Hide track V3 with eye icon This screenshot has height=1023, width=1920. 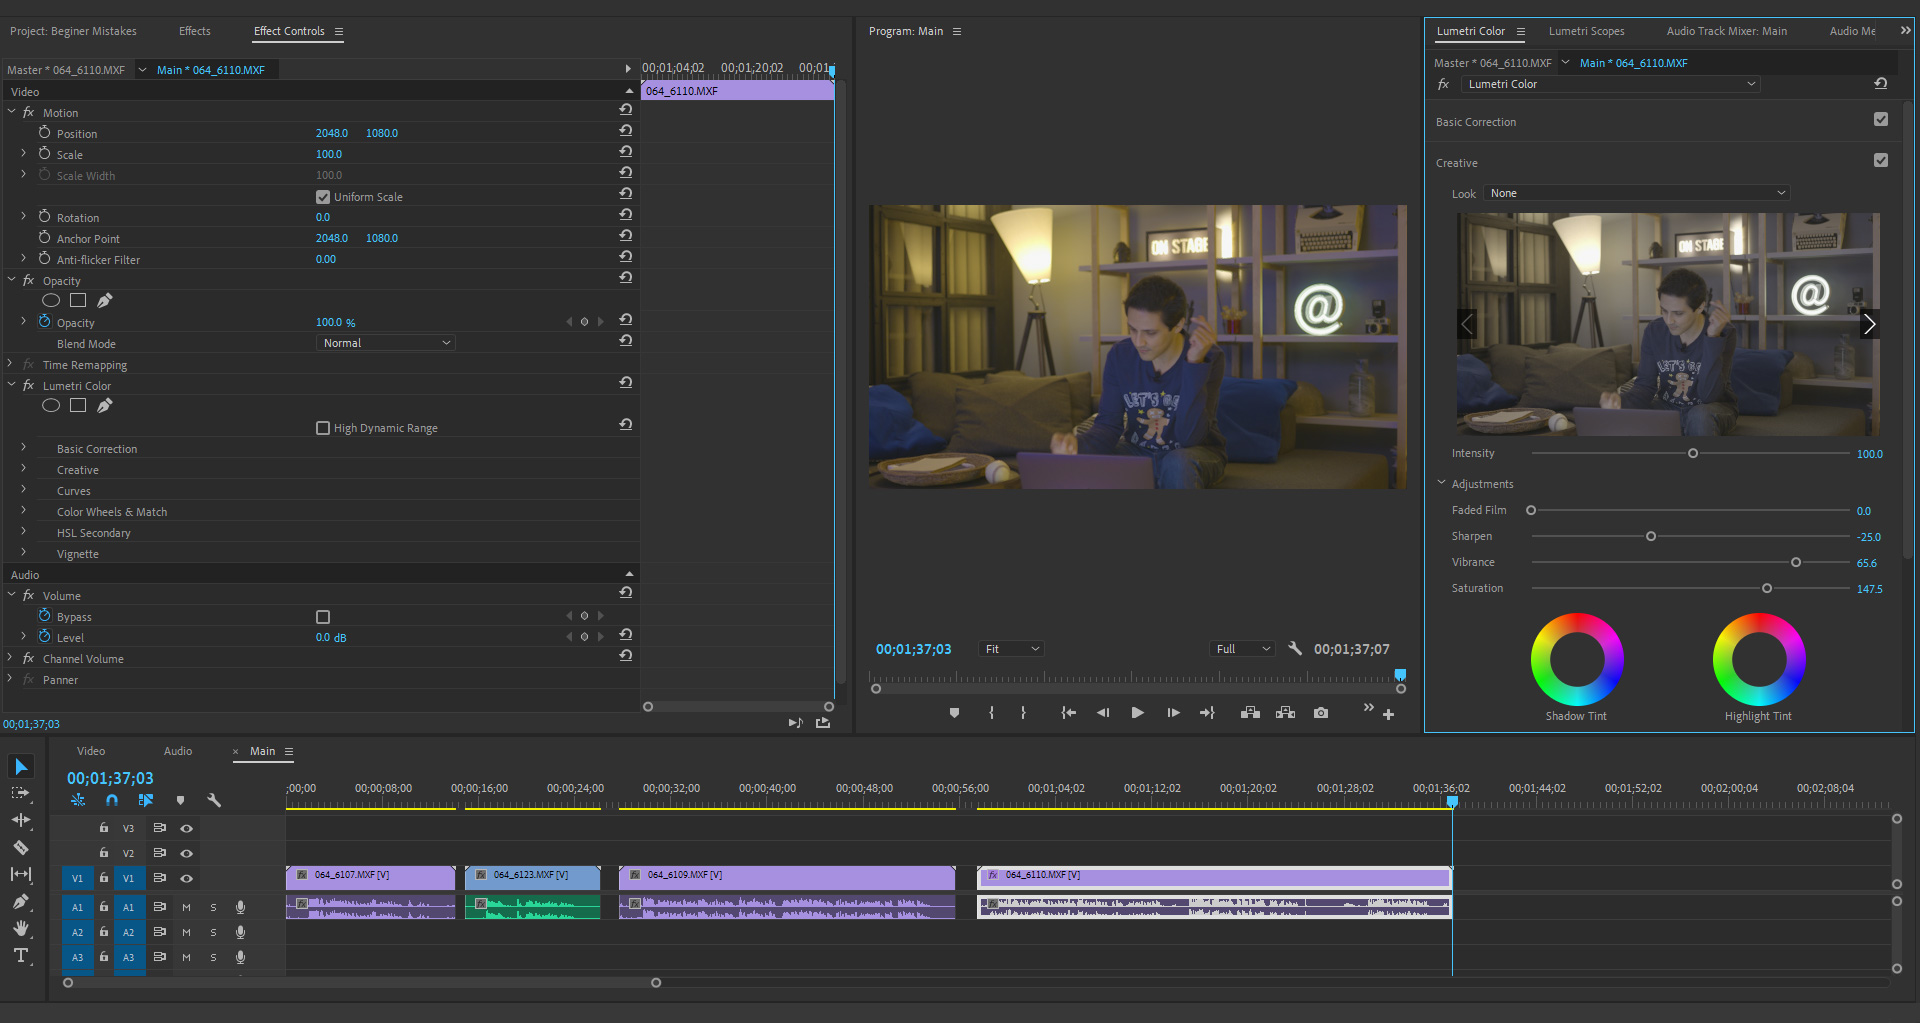[186, 828]
